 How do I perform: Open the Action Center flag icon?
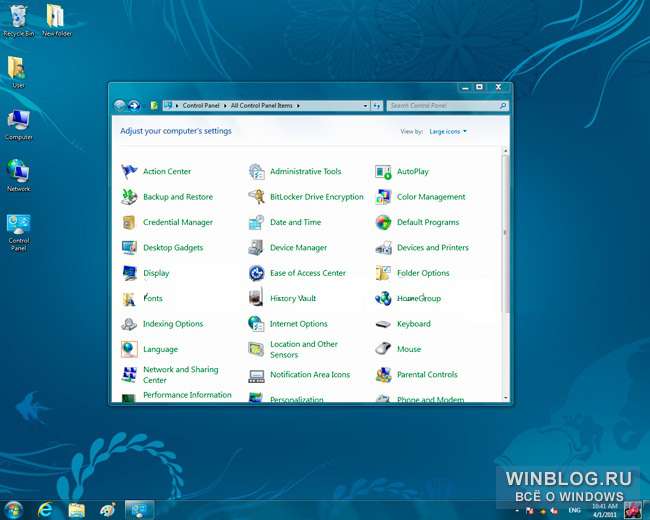[x=129, y=171]
